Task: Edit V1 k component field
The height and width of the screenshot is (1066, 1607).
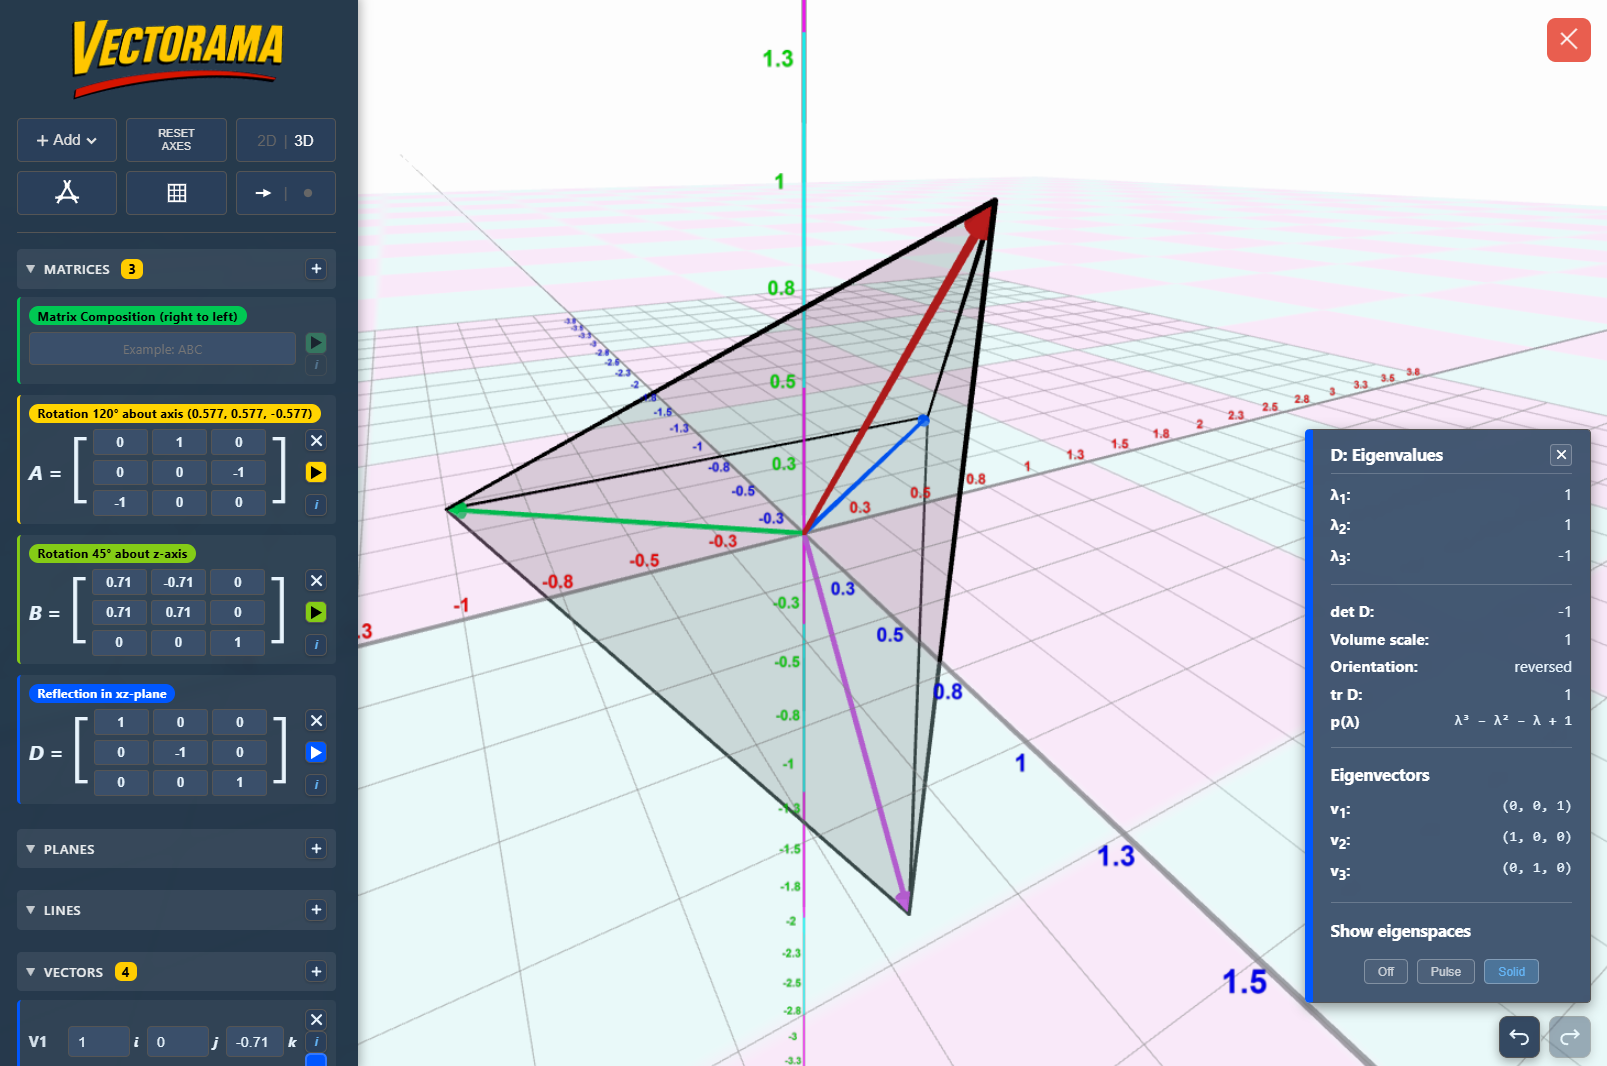Action: tap(255, 1042)
